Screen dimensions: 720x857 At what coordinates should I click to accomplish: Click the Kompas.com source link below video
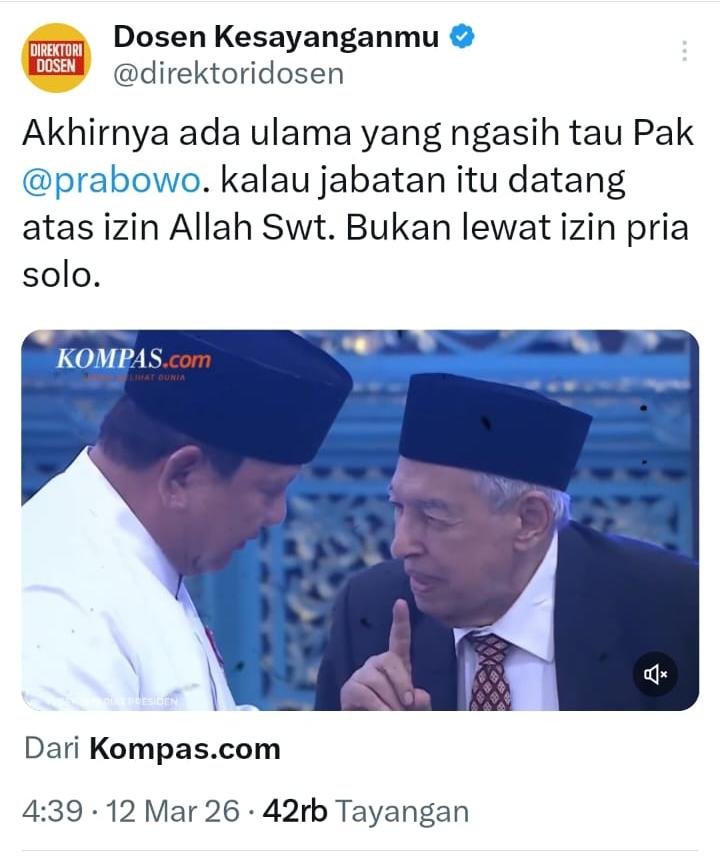[185, 749]
